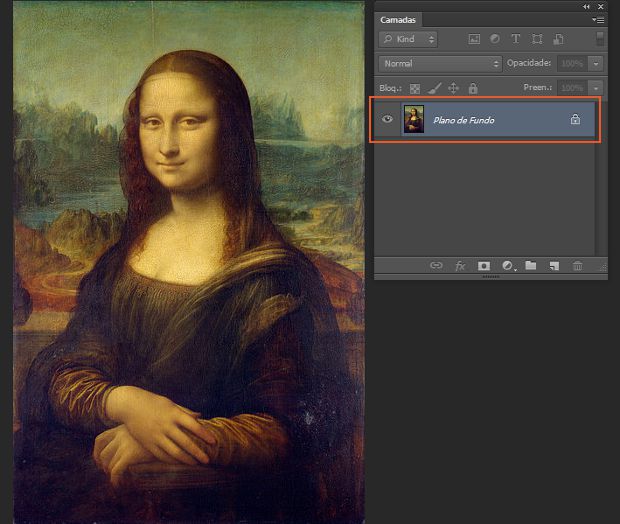Create a new layer group folder

tap(531, 266)
